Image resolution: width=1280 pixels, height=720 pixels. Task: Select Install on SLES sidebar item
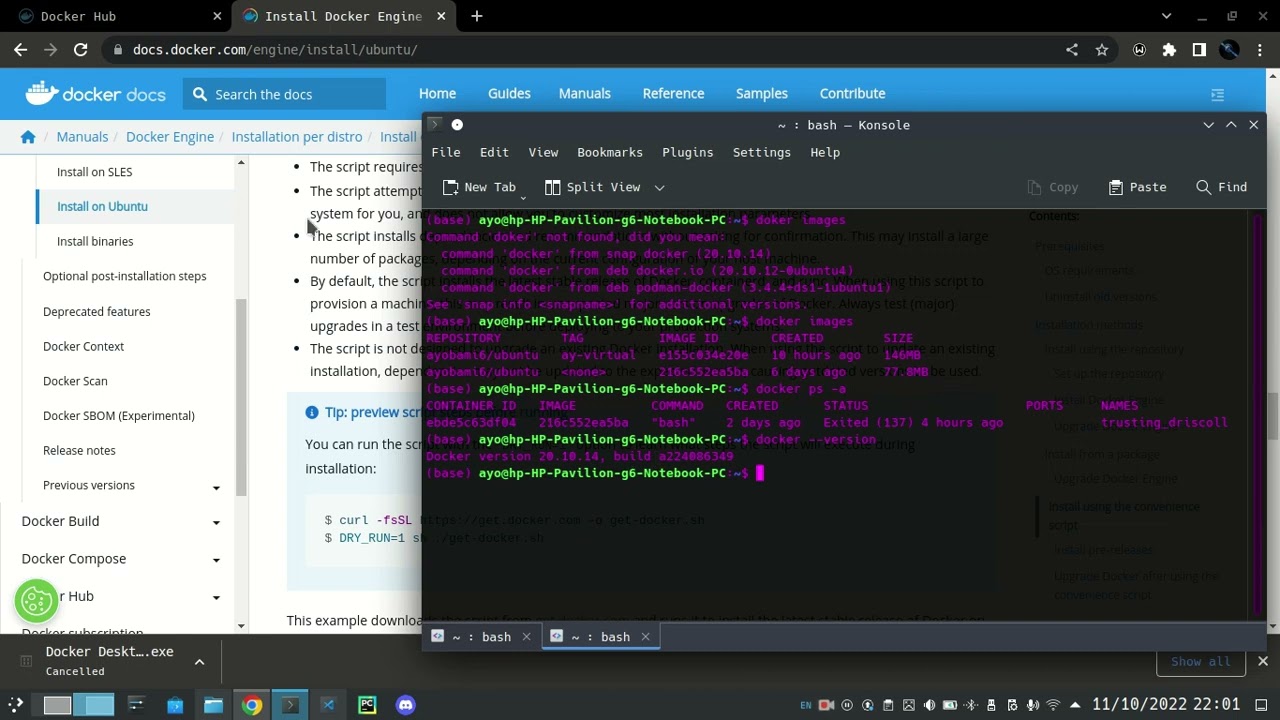[x=94, y=172]
